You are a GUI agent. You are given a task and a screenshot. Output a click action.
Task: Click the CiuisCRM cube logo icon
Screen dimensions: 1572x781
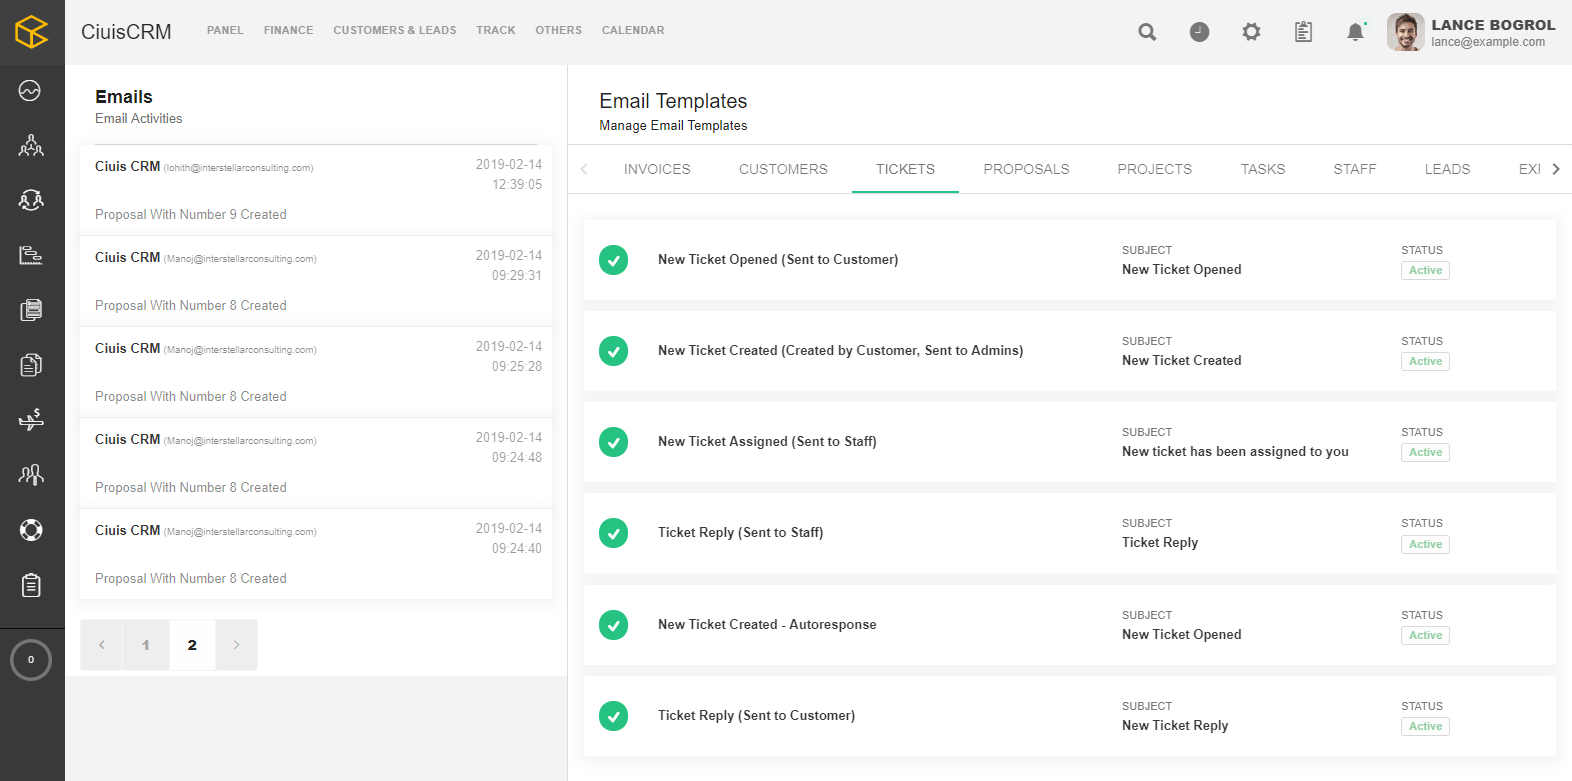[x=32, y=32]
